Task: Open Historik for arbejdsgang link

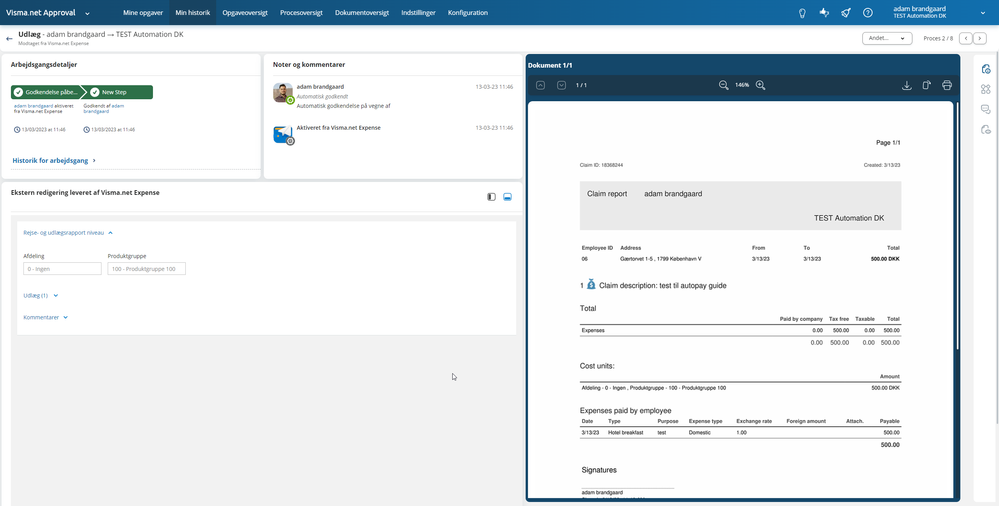Action: point(54,161)
